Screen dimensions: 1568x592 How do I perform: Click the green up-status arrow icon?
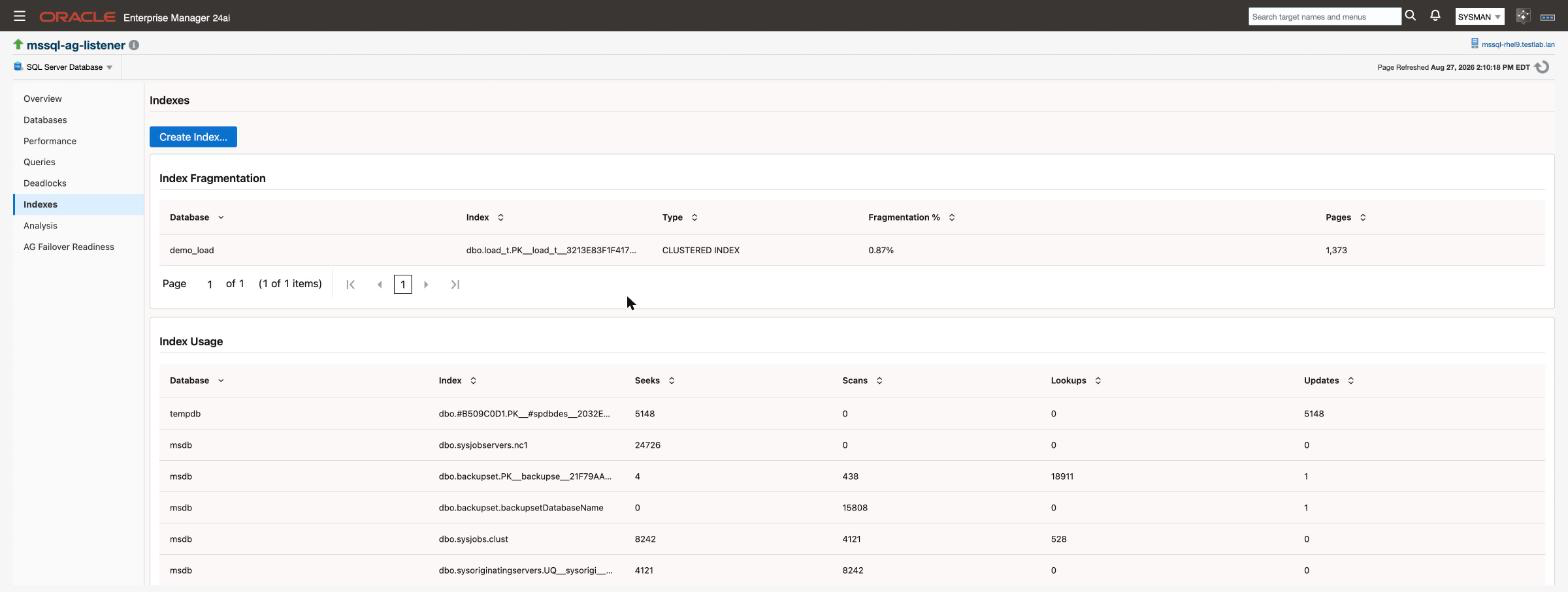[18, 45]
